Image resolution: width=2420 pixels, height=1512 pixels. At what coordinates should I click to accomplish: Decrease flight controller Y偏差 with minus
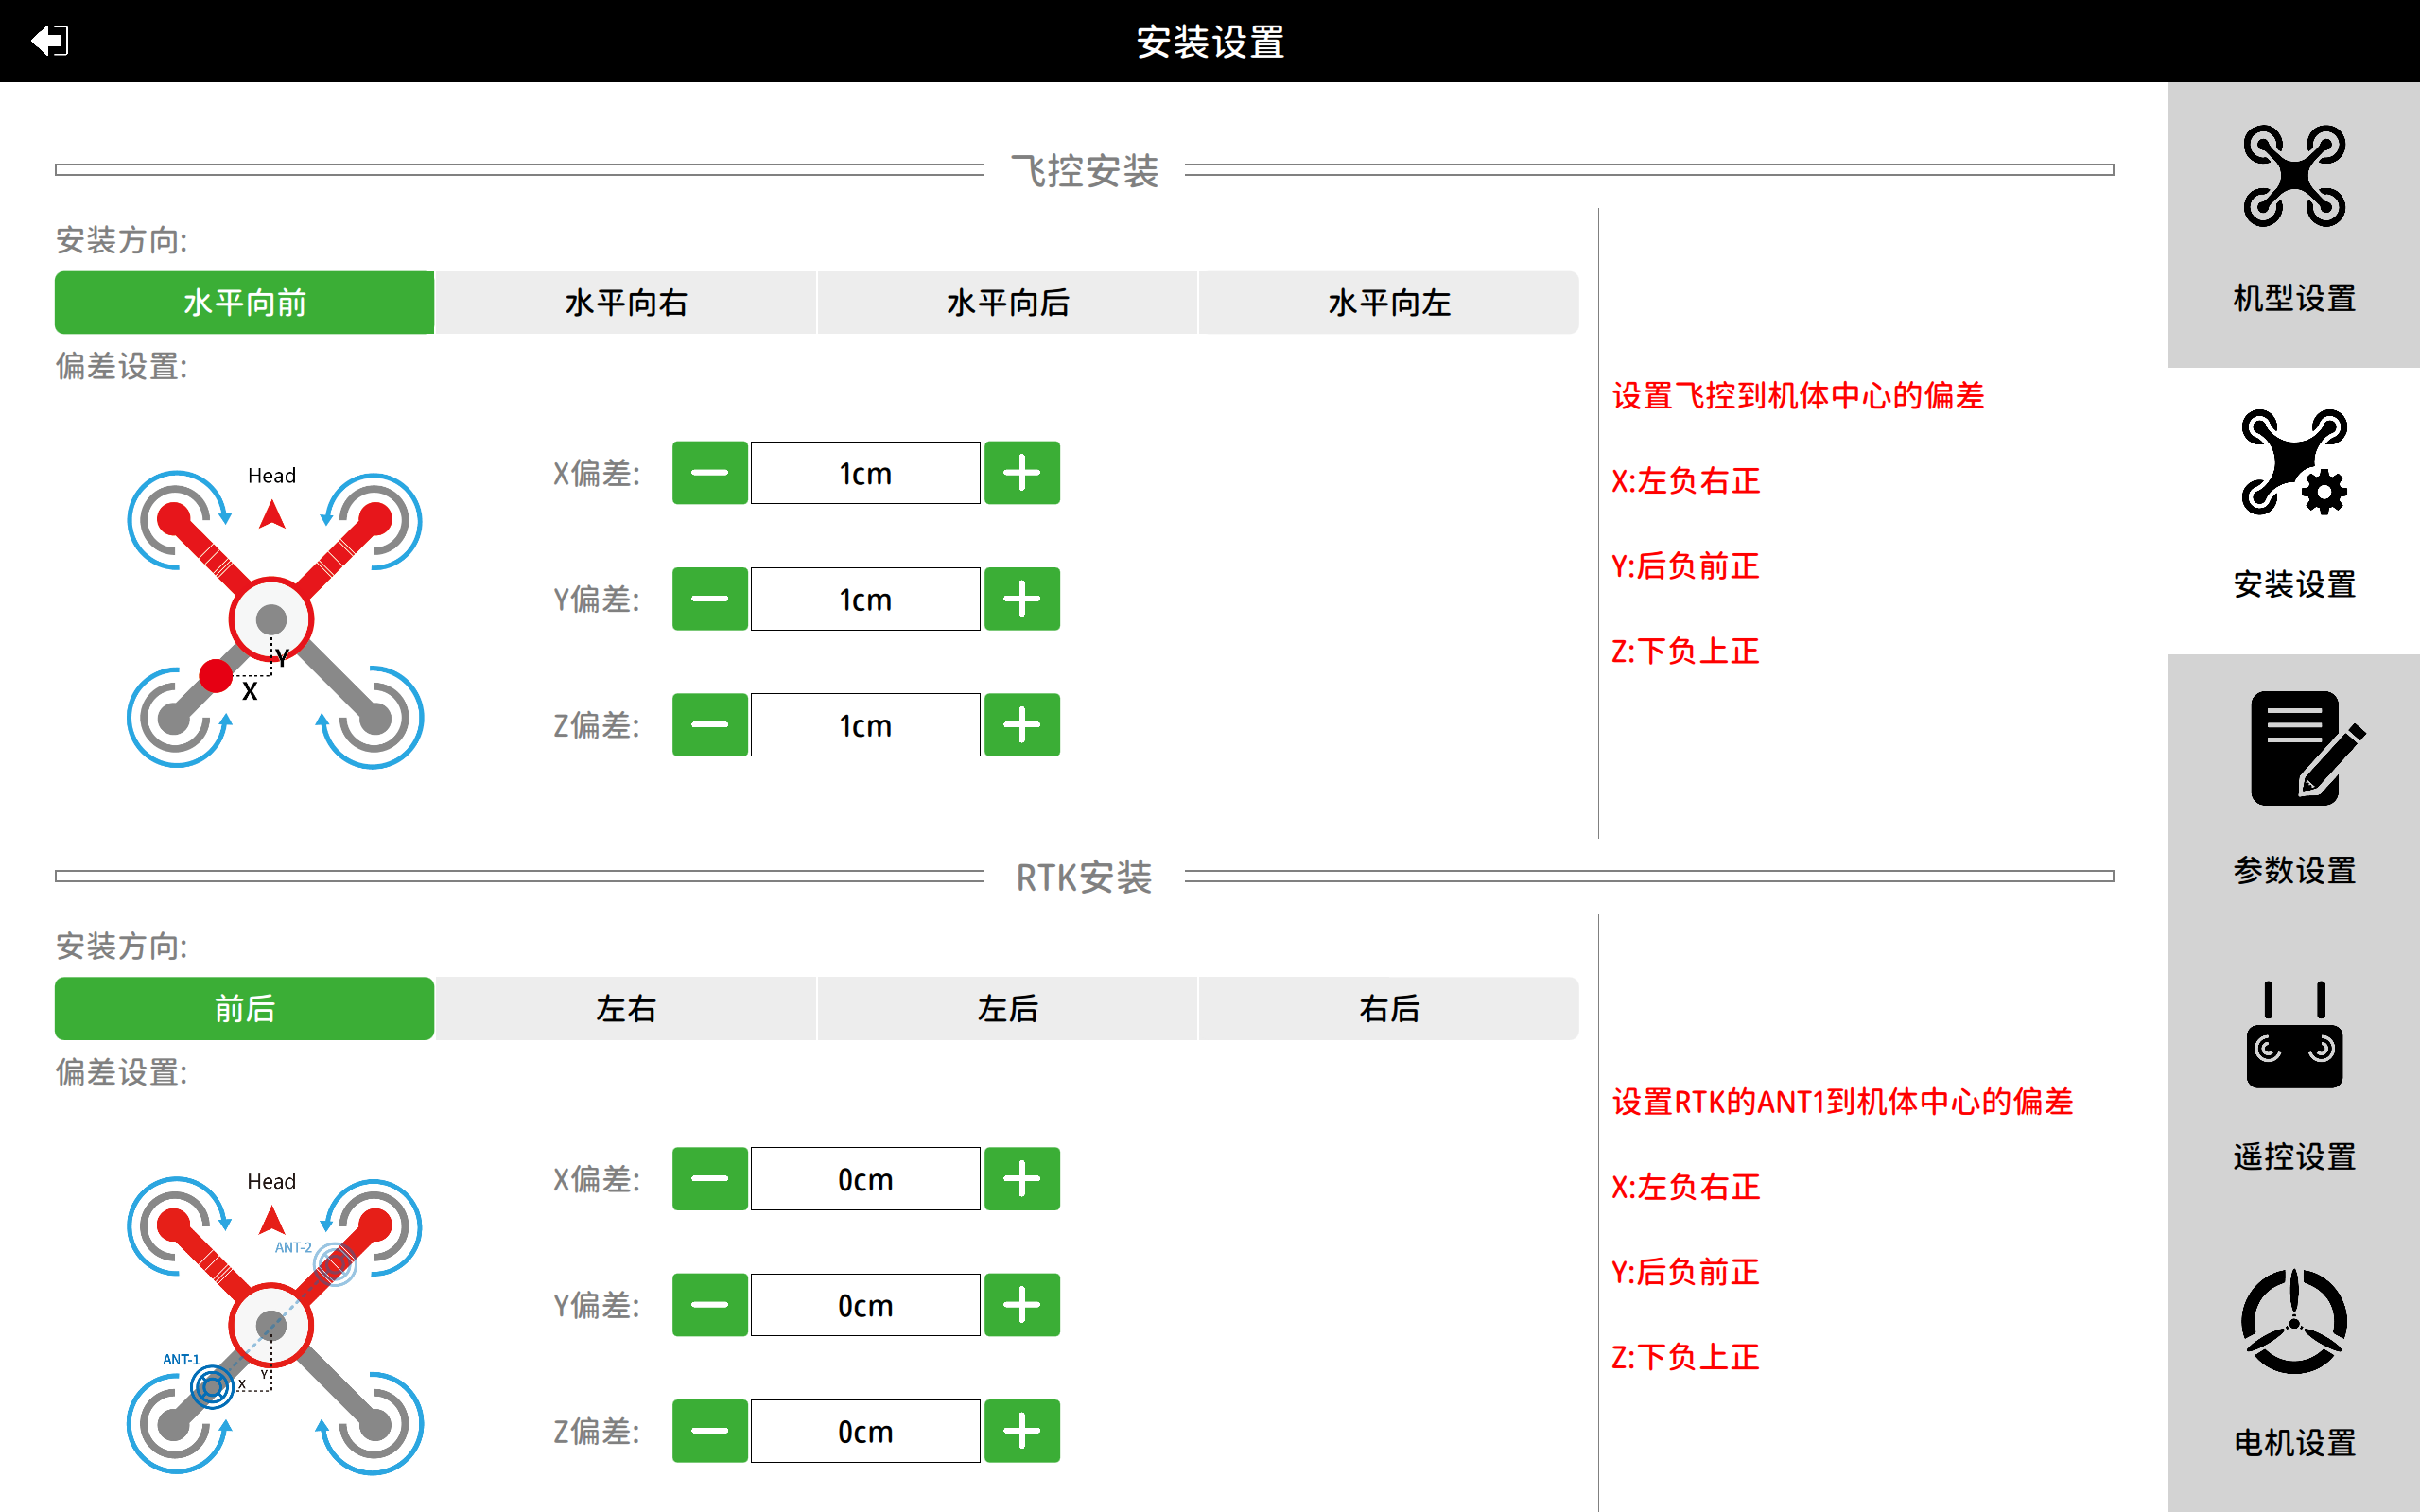click(709, 599)
